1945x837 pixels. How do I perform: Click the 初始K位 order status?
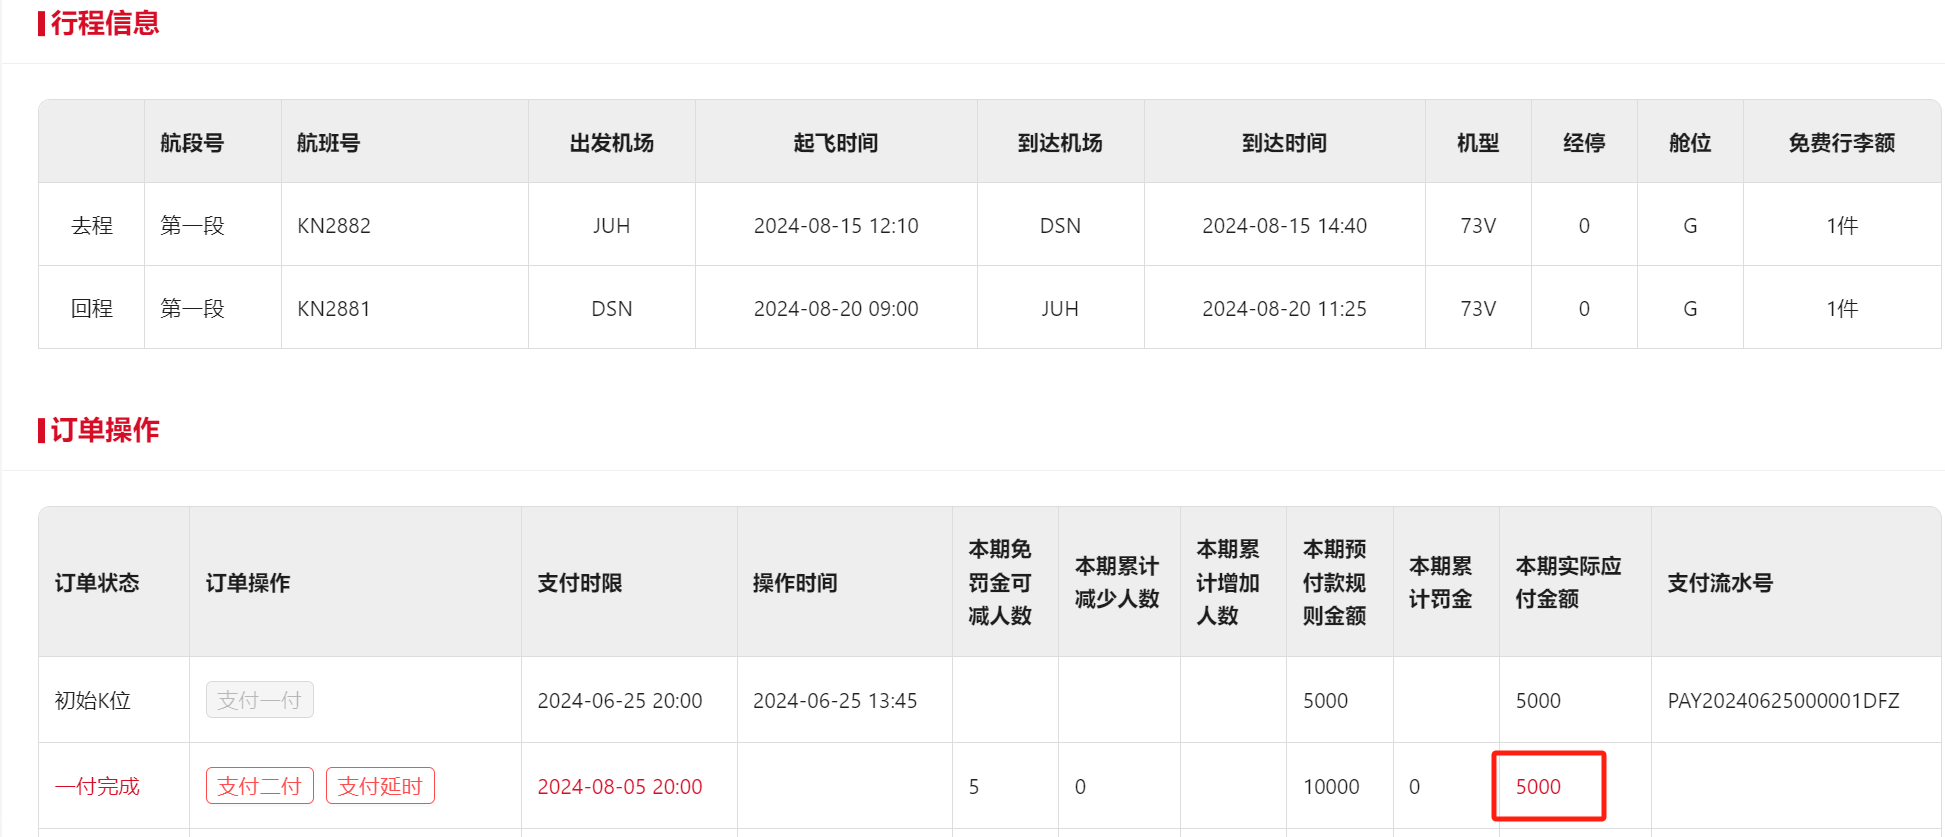[x=92, y=701]
